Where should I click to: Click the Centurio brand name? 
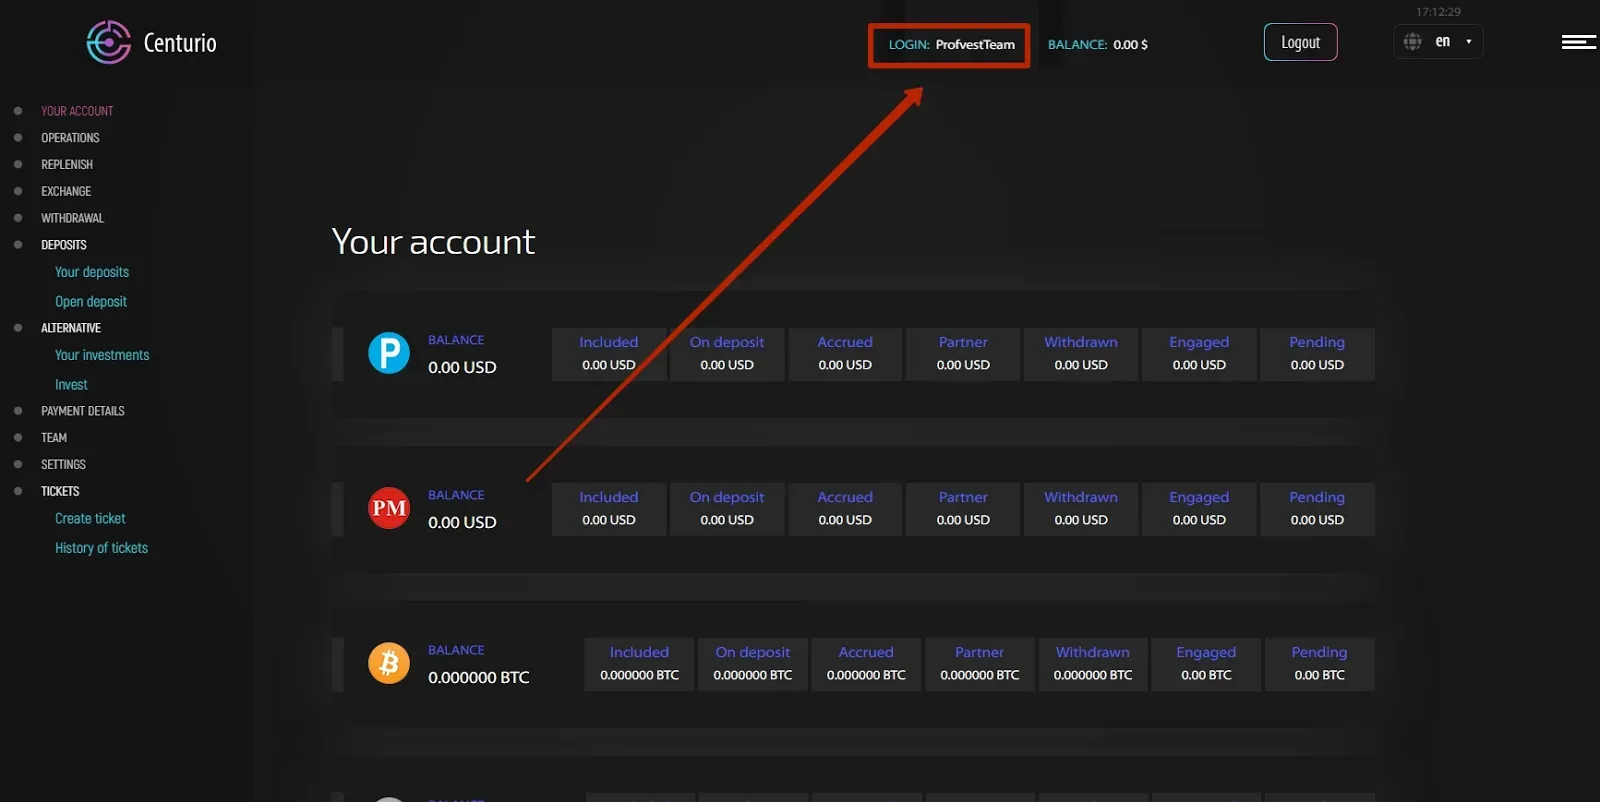point(180,43)
